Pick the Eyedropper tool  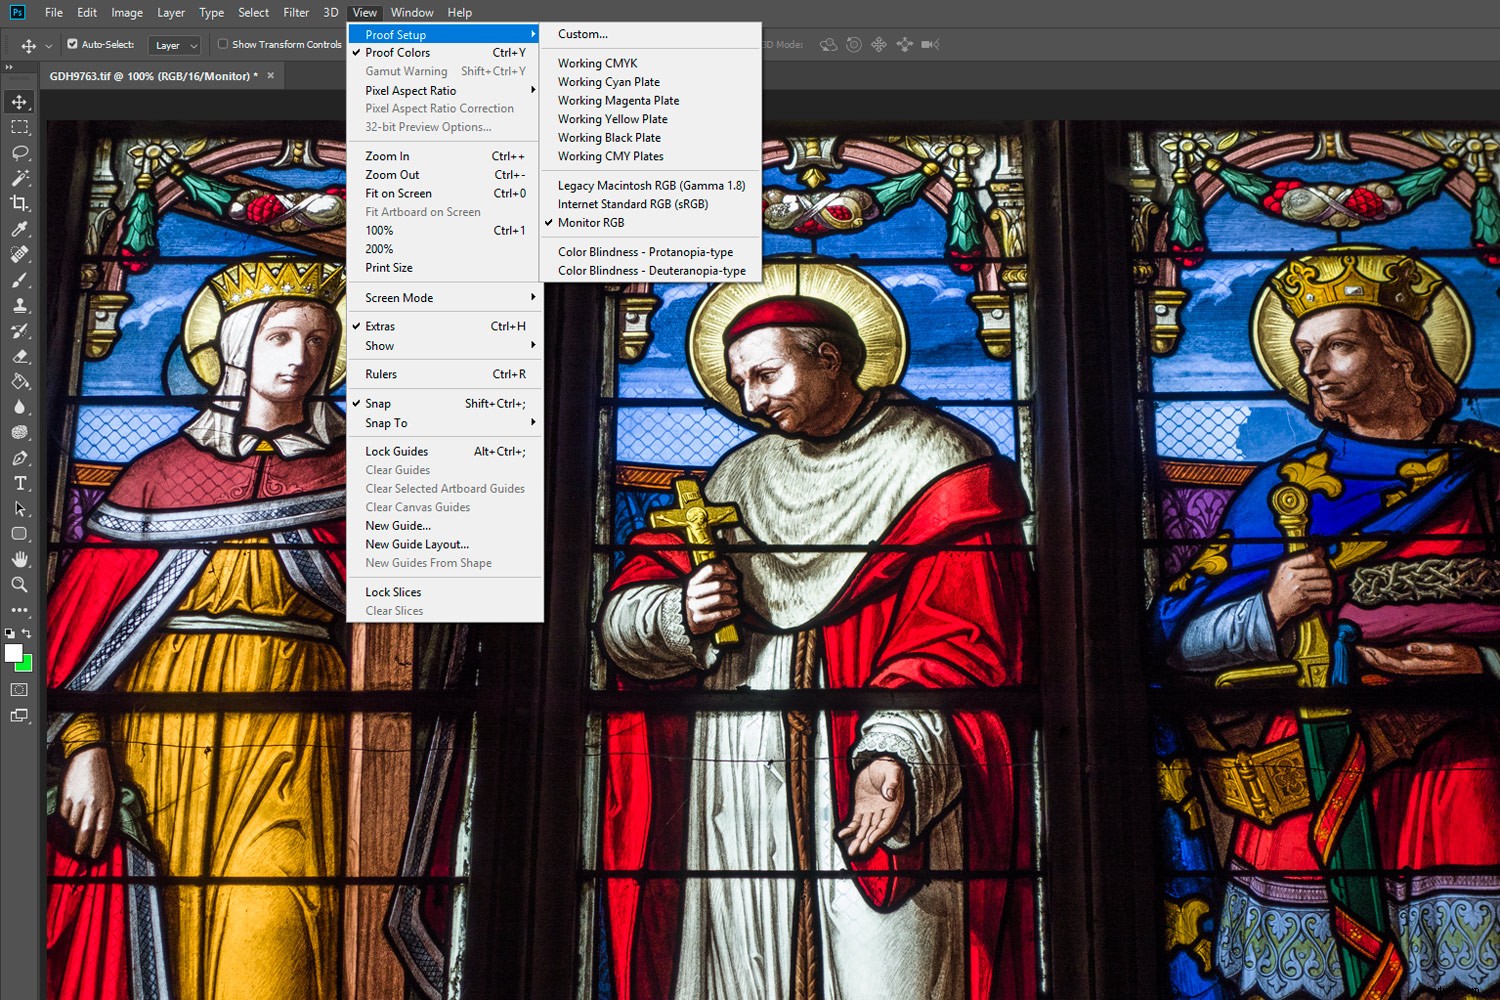(x=20, y=228)
